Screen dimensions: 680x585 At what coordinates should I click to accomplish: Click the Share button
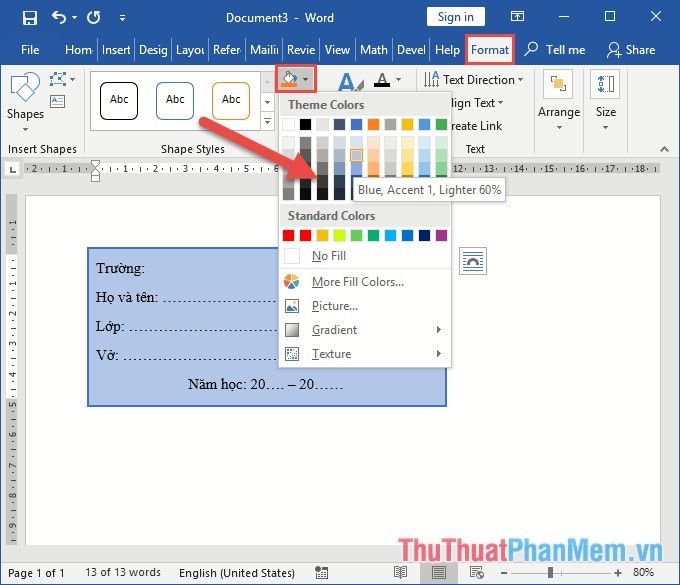[631, 50]
